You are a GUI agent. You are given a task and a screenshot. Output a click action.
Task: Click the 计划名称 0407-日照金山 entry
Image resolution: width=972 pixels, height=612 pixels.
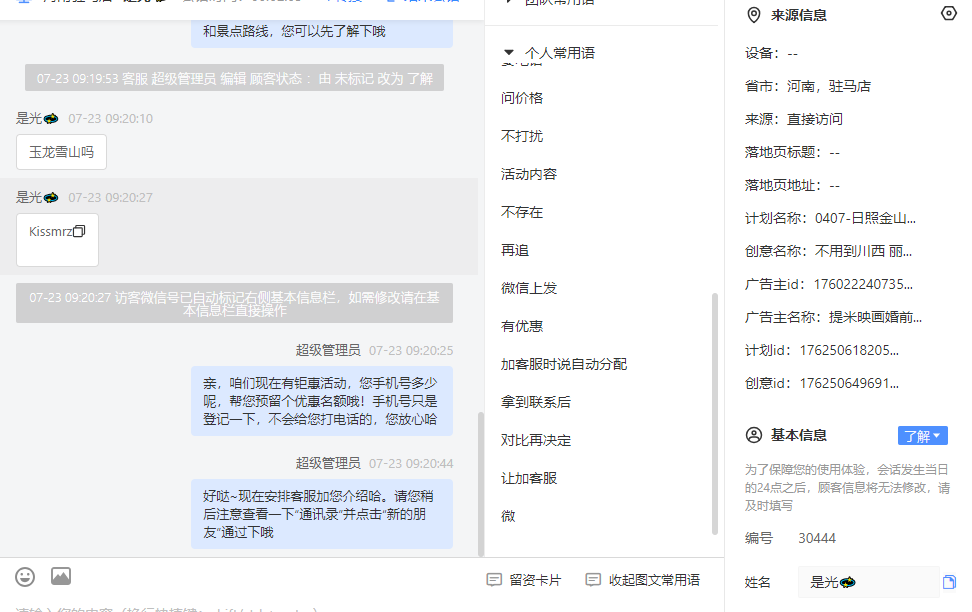tap(830, 218)
